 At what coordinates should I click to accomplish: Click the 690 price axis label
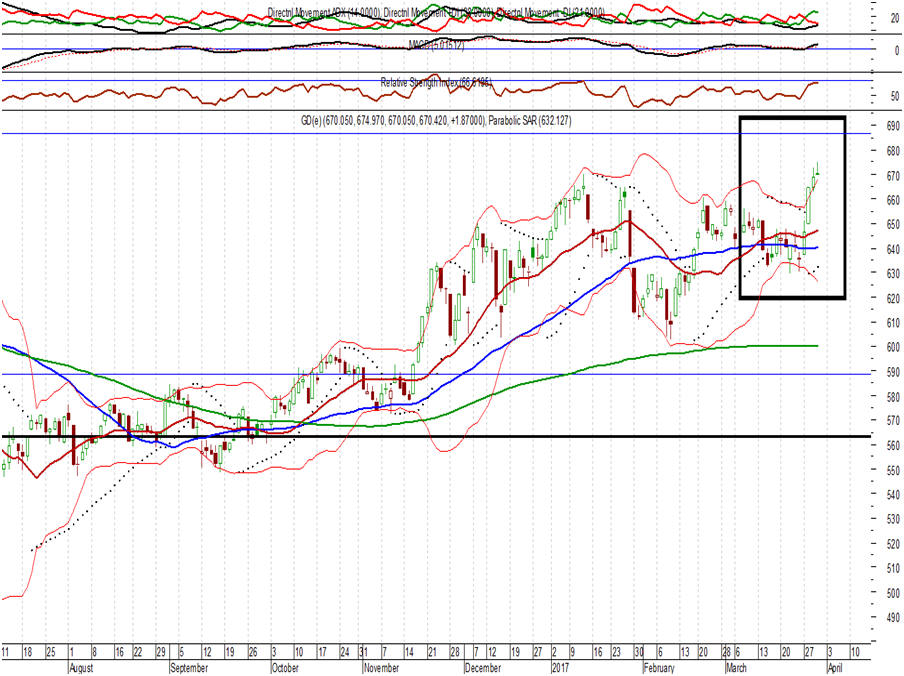893,126
